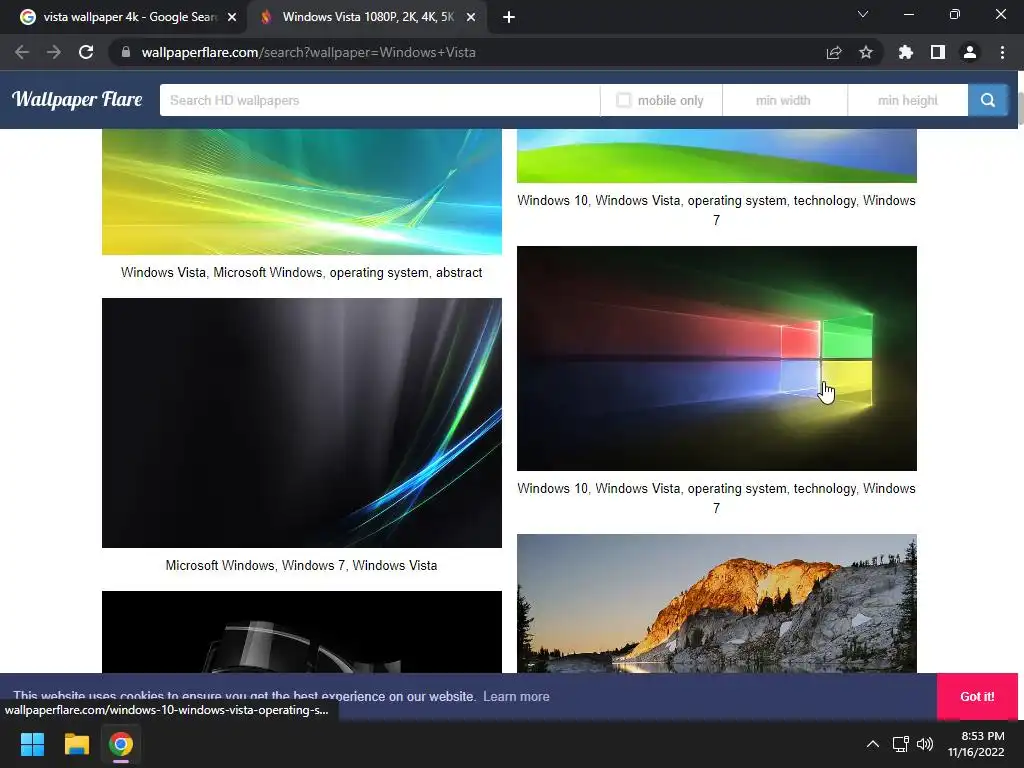Open Chrome's three-dot menu
1024x768 pixels.
tap(1002, 52)
